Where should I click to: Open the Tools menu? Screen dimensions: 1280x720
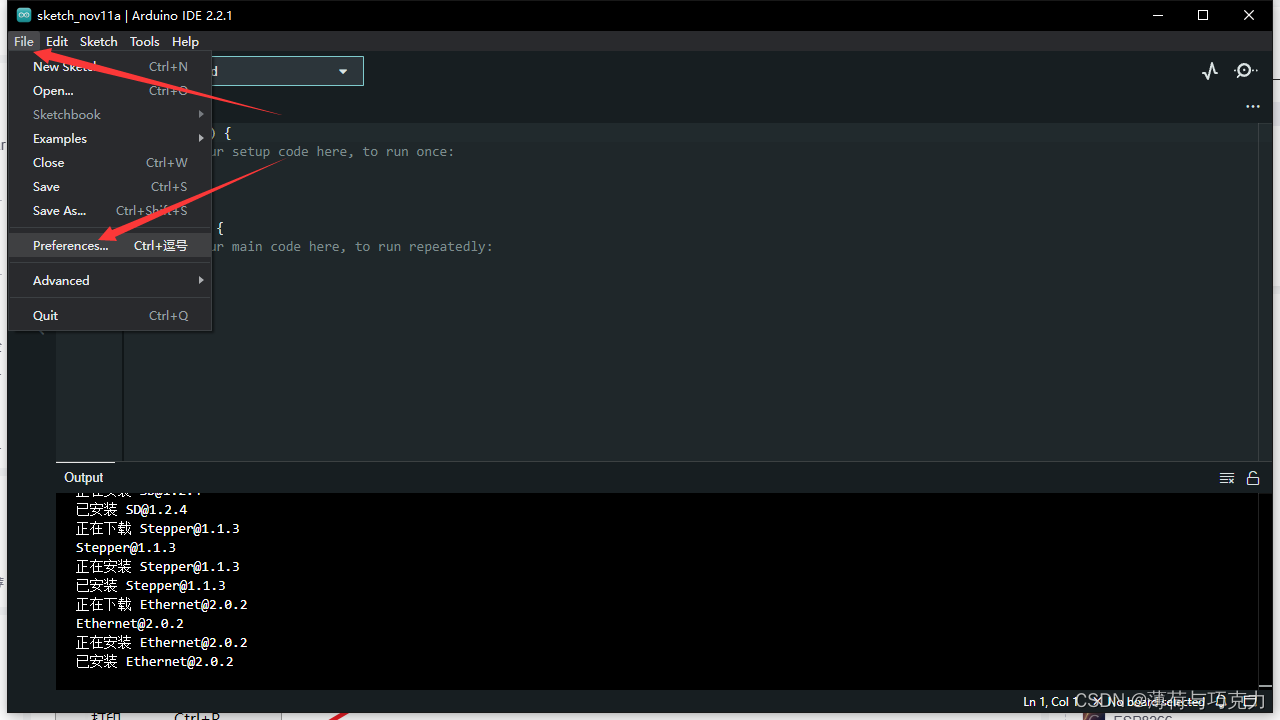pyautogui.click(x=144, y=41)
